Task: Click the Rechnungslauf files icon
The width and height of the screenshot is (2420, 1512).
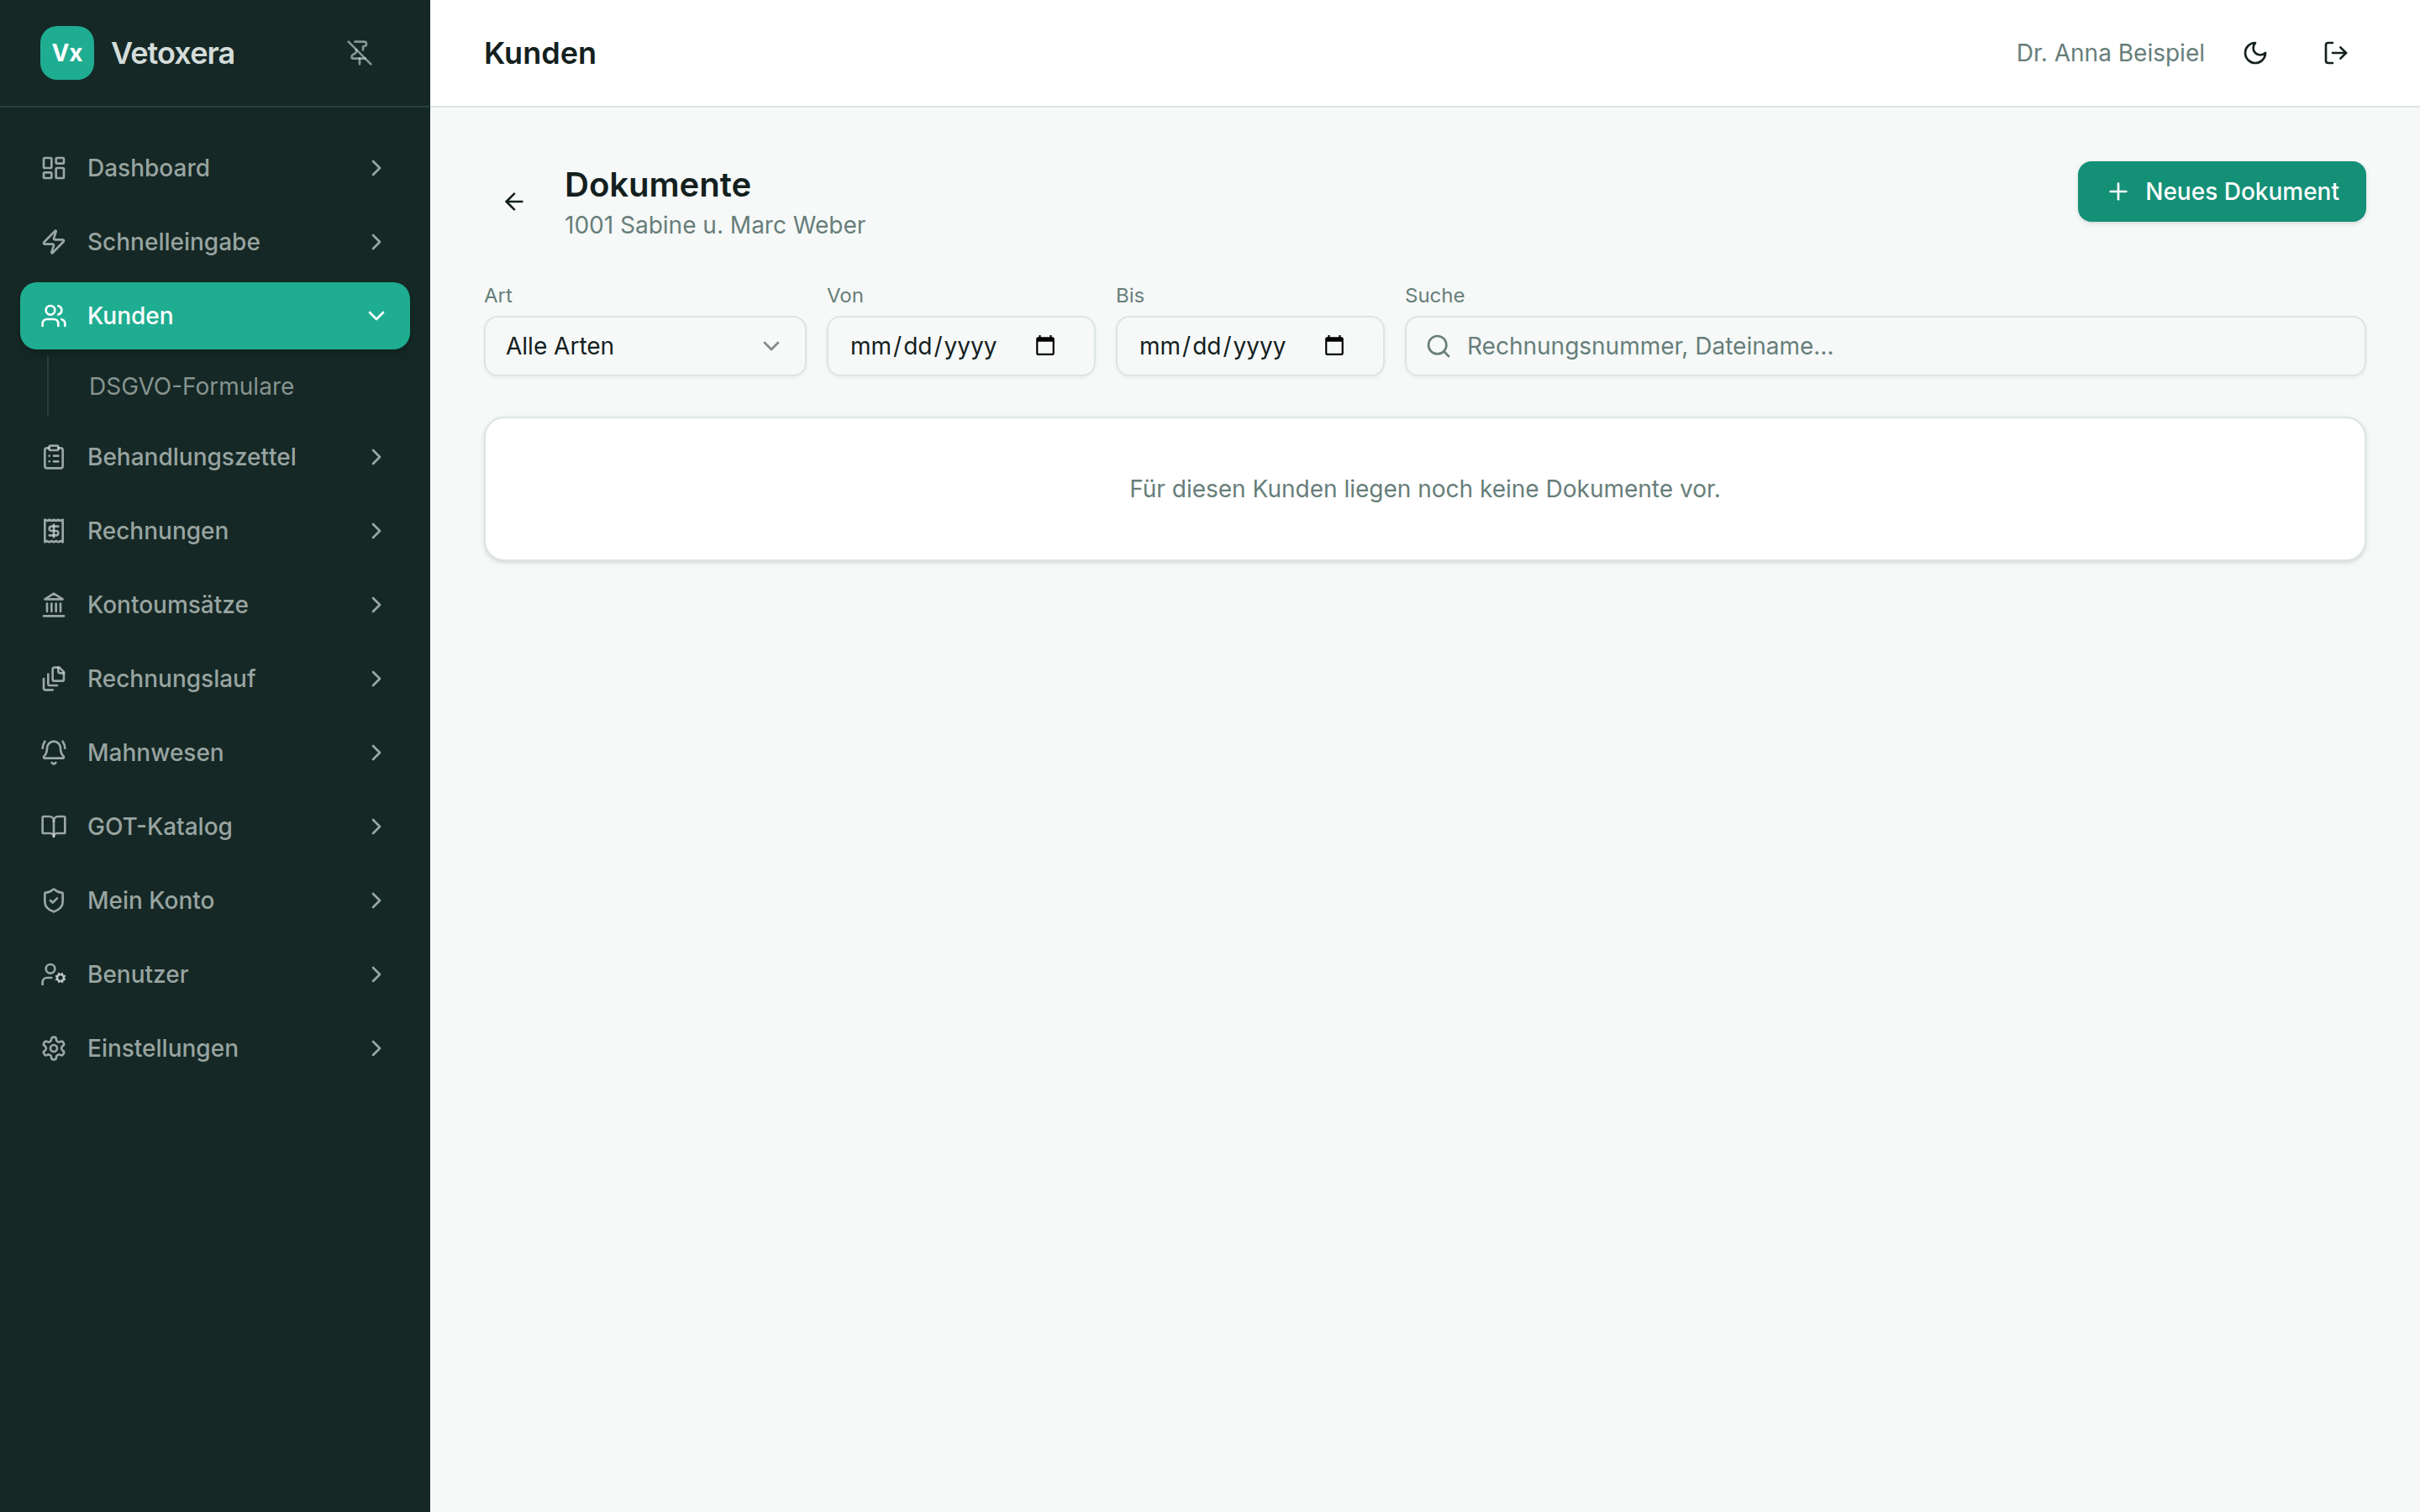Action: [x=54, y=679]
